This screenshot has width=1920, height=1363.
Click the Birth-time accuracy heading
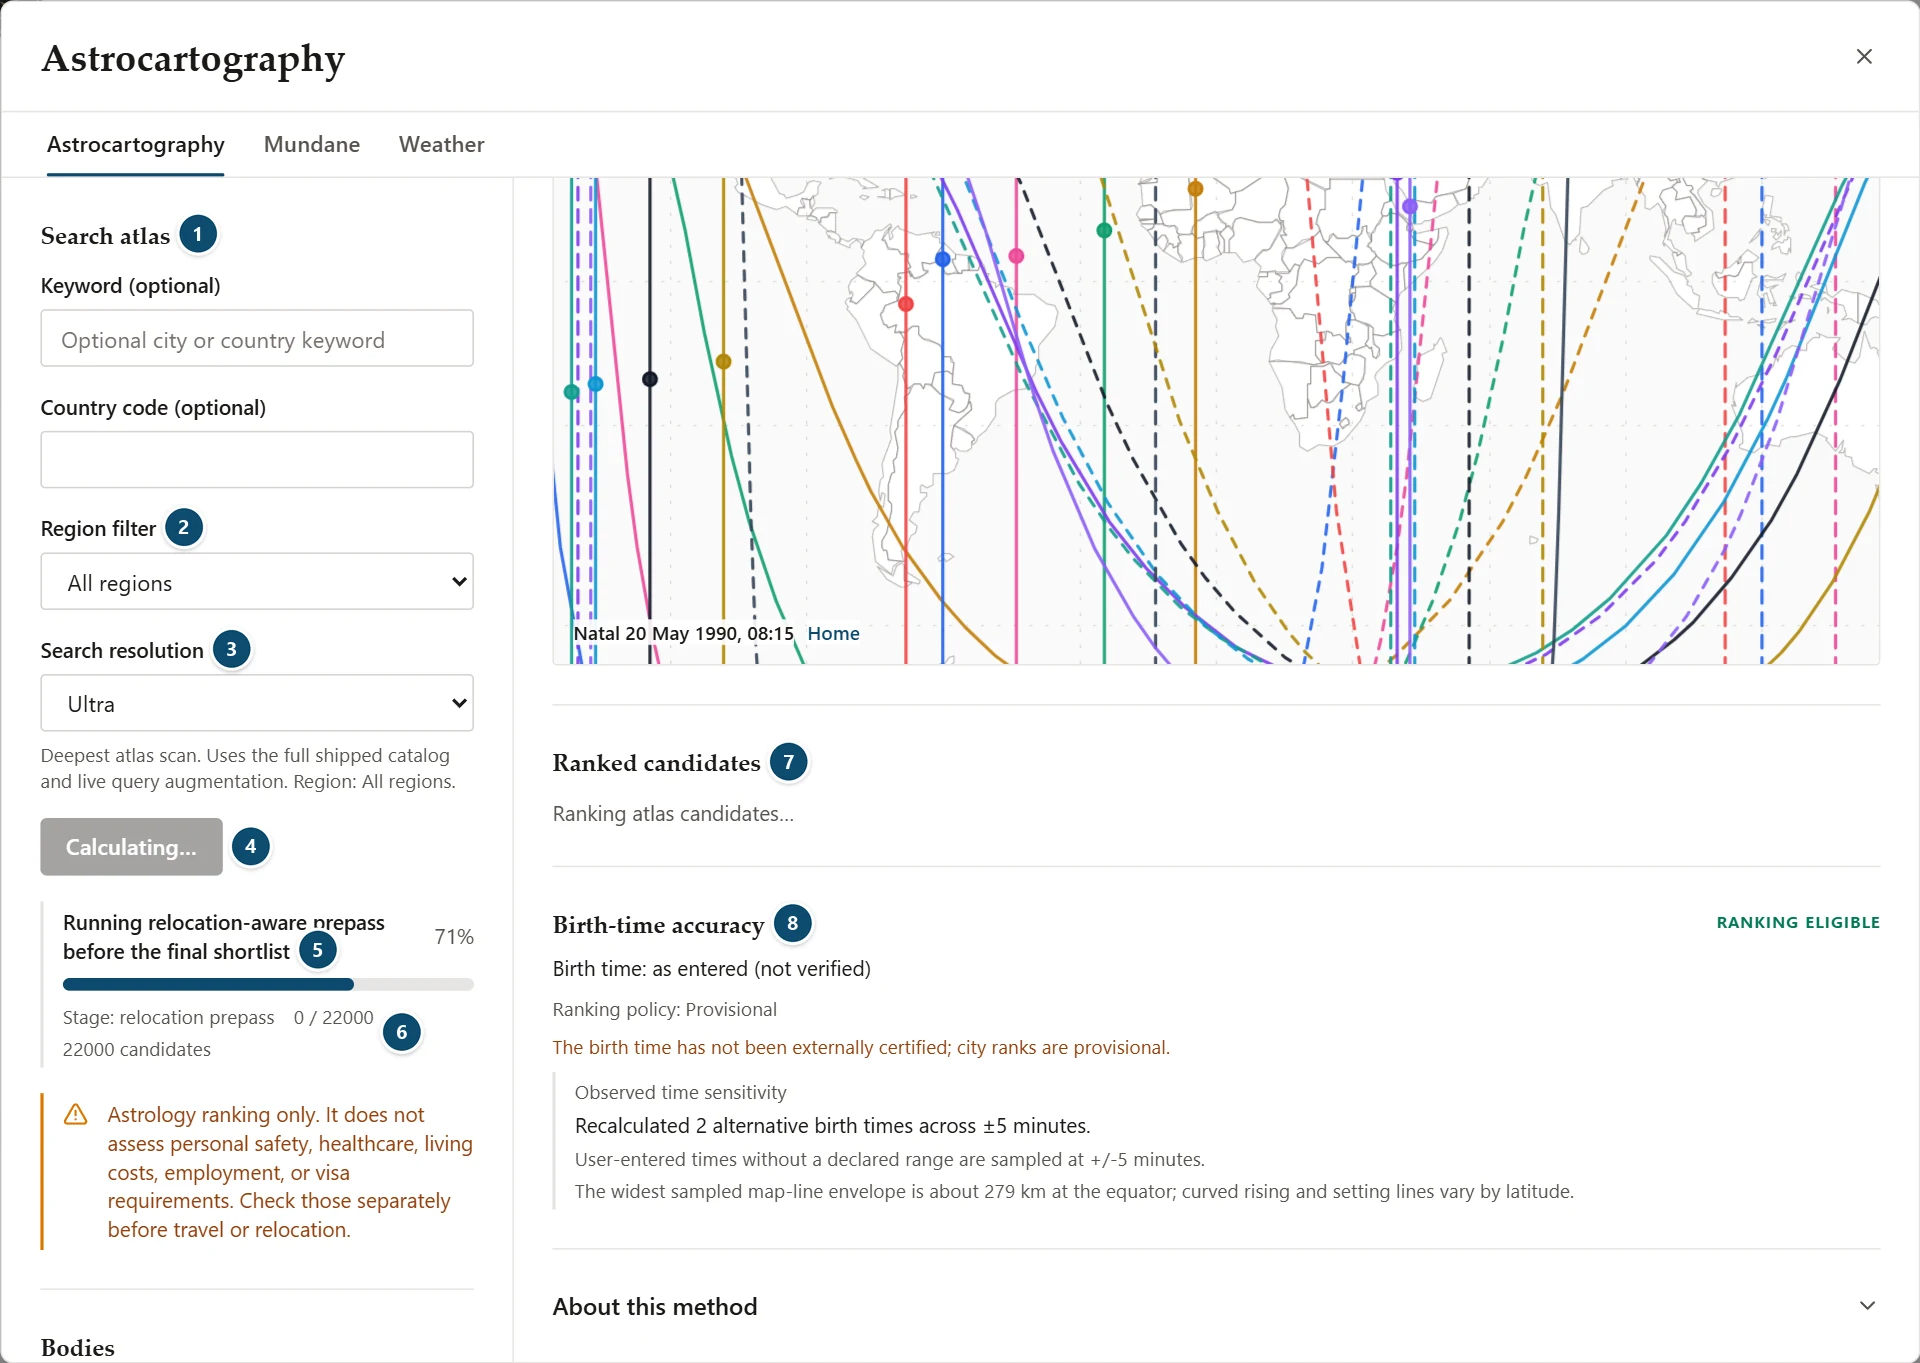coord(658,925)
